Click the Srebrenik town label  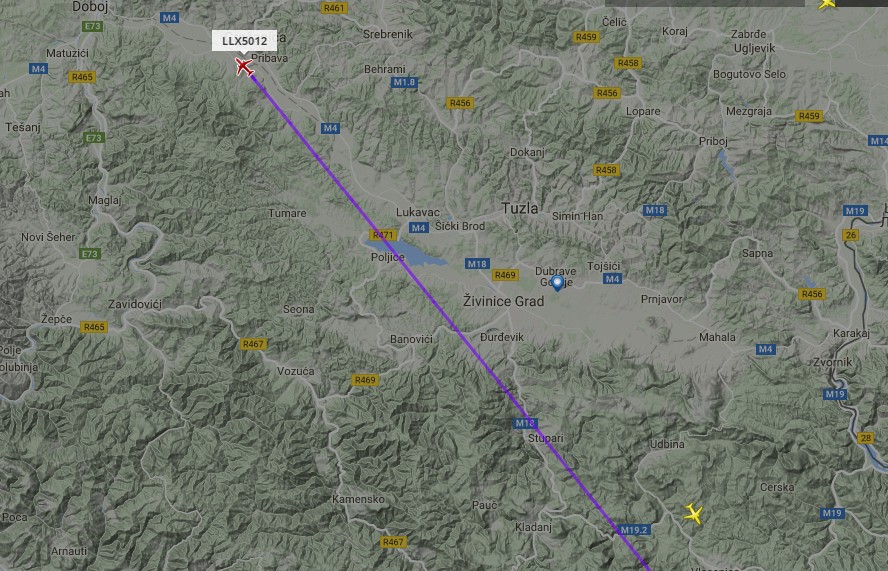[x=388, y=34]
